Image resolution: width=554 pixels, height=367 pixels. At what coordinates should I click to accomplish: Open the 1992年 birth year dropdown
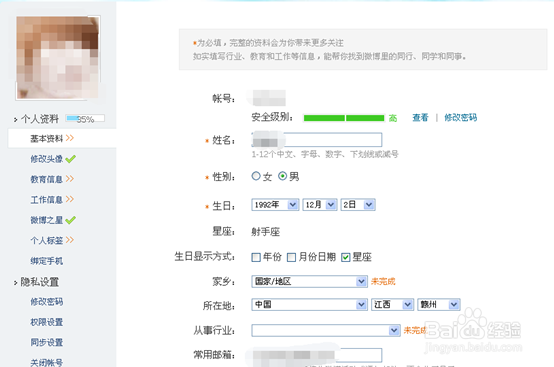point(275,205)
